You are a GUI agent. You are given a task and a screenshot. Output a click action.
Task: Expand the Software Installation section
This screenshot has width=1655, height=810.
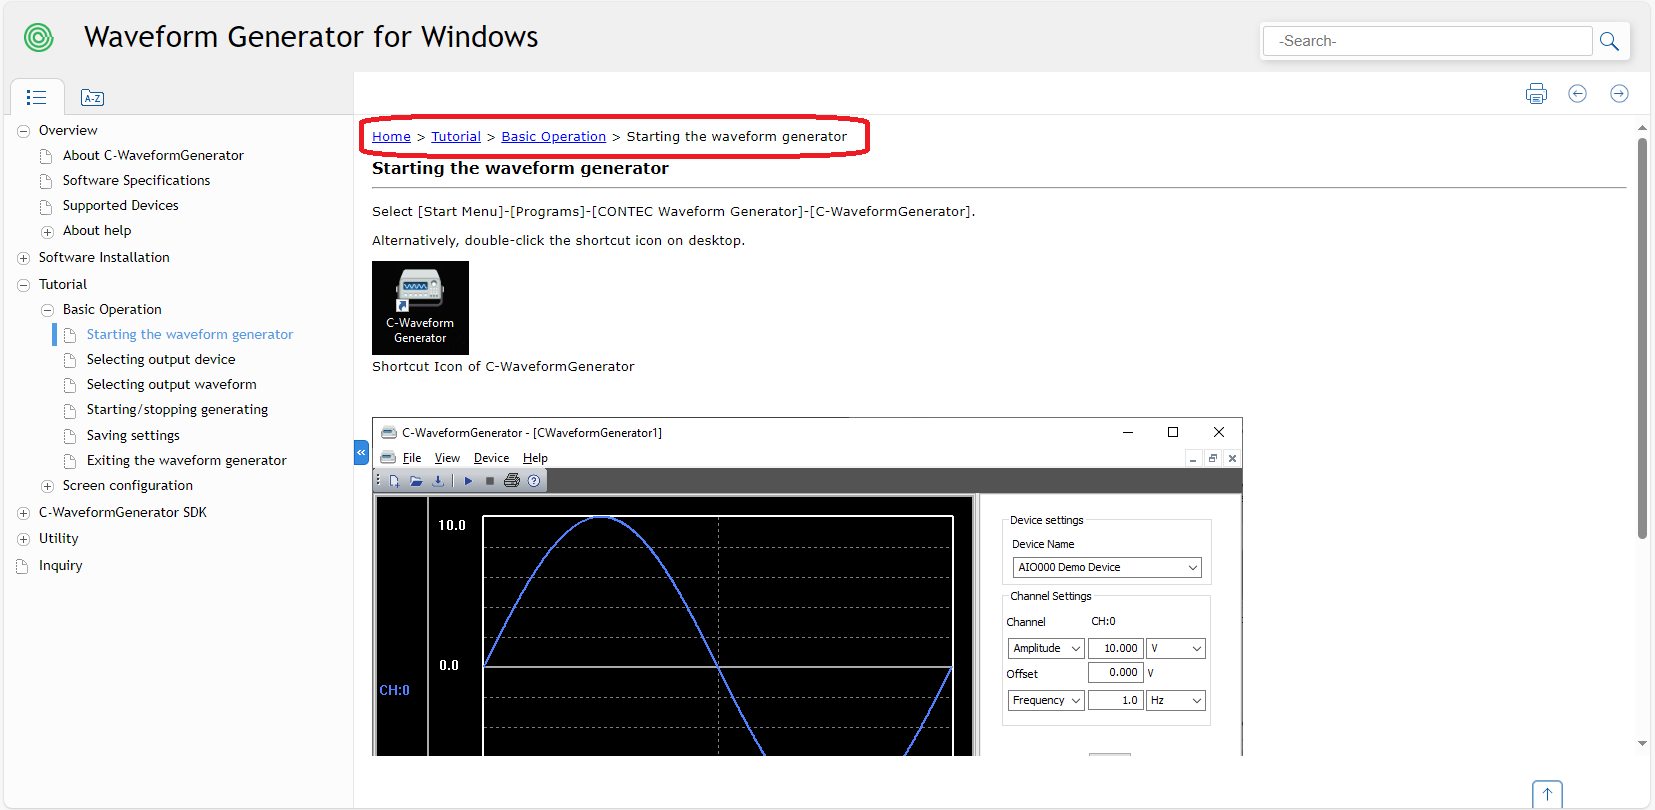tap(23, 258)
